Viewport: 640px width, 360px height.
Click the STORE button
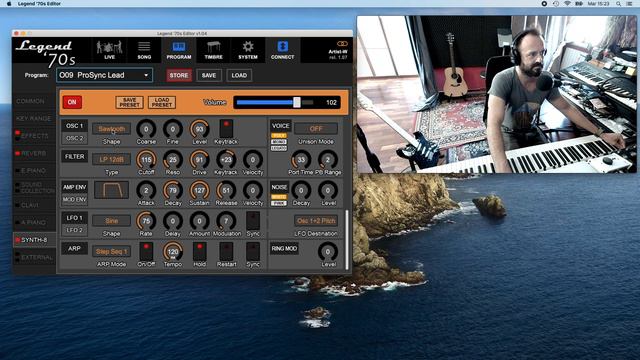pos(179,76)
